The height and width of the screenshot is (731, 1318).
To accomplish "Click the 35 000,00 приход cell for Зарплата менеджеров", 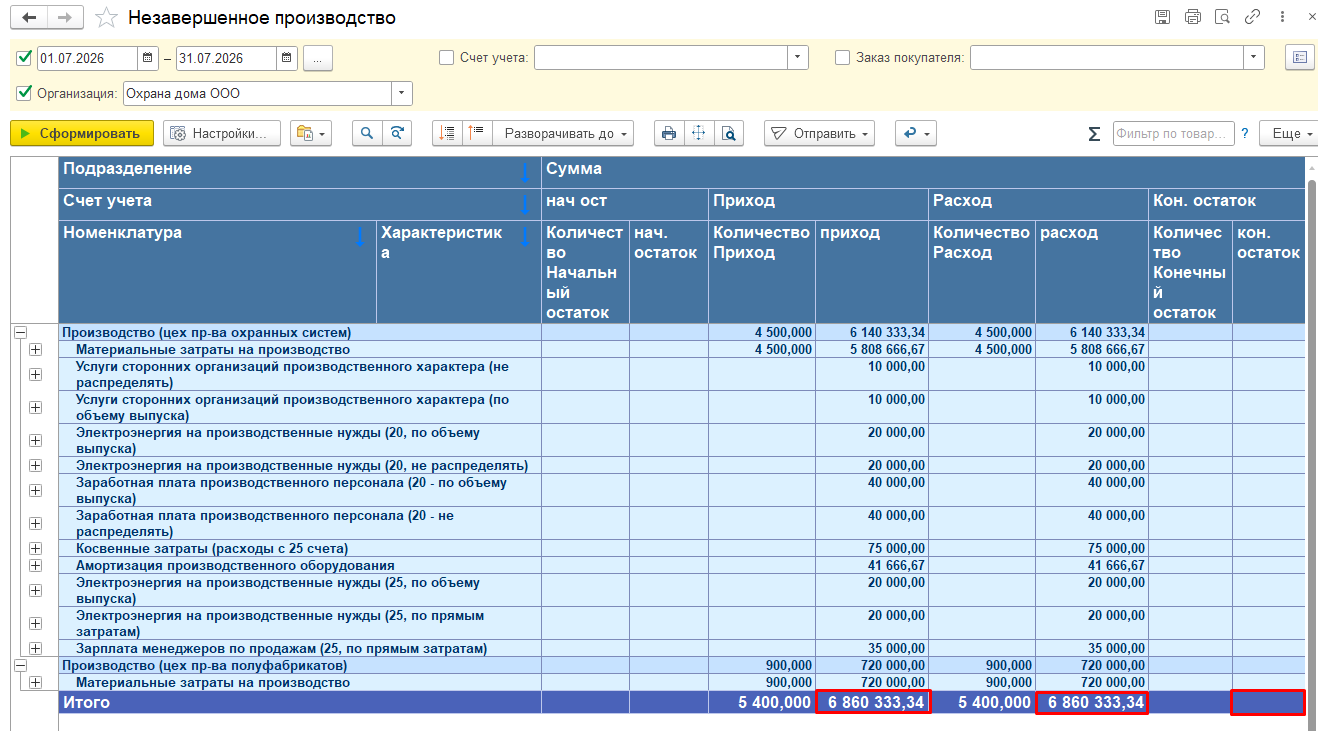I will coord(873,648).
